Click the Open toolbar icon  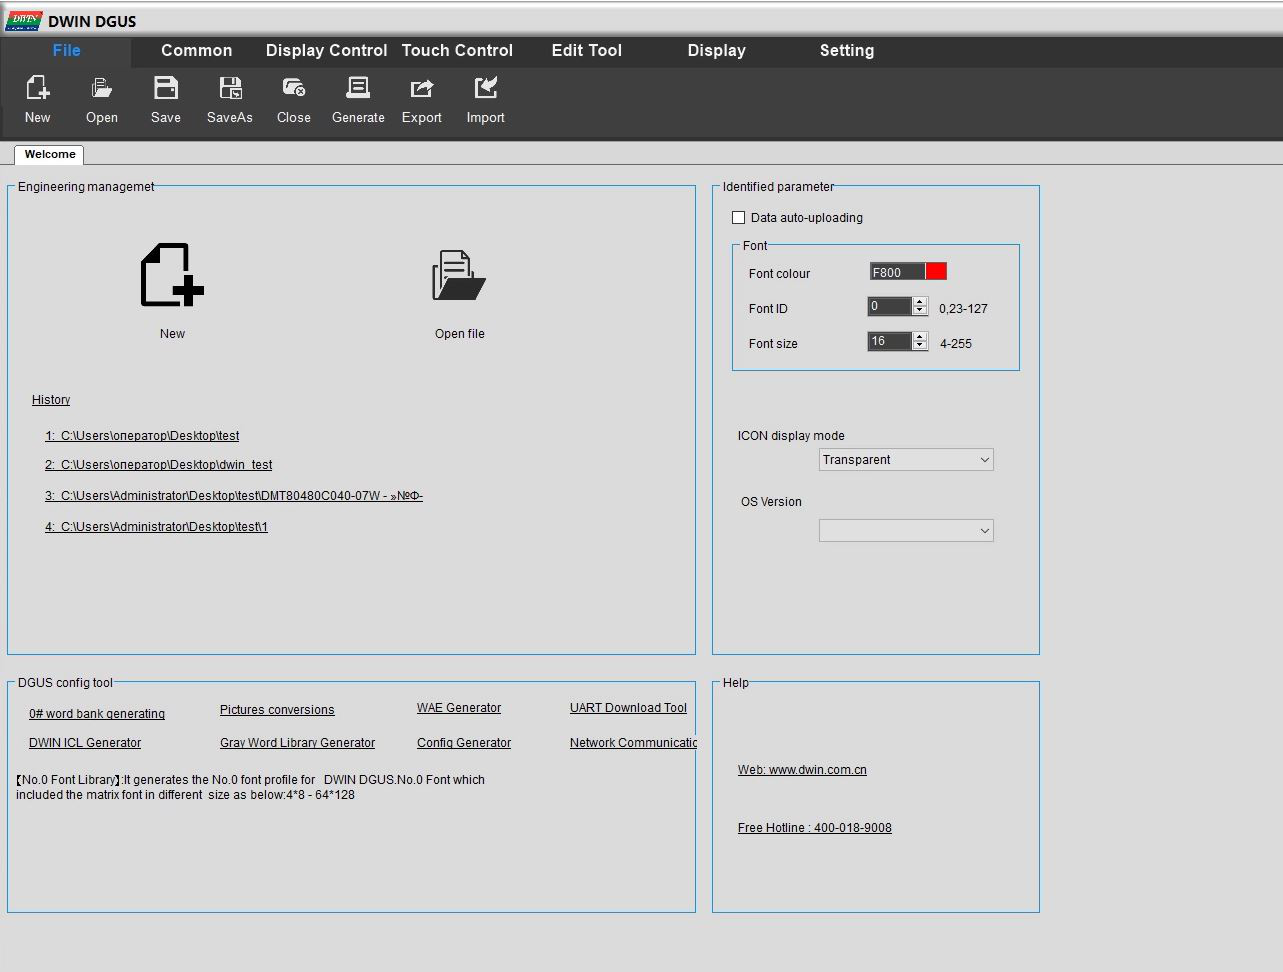click(101, 88)
